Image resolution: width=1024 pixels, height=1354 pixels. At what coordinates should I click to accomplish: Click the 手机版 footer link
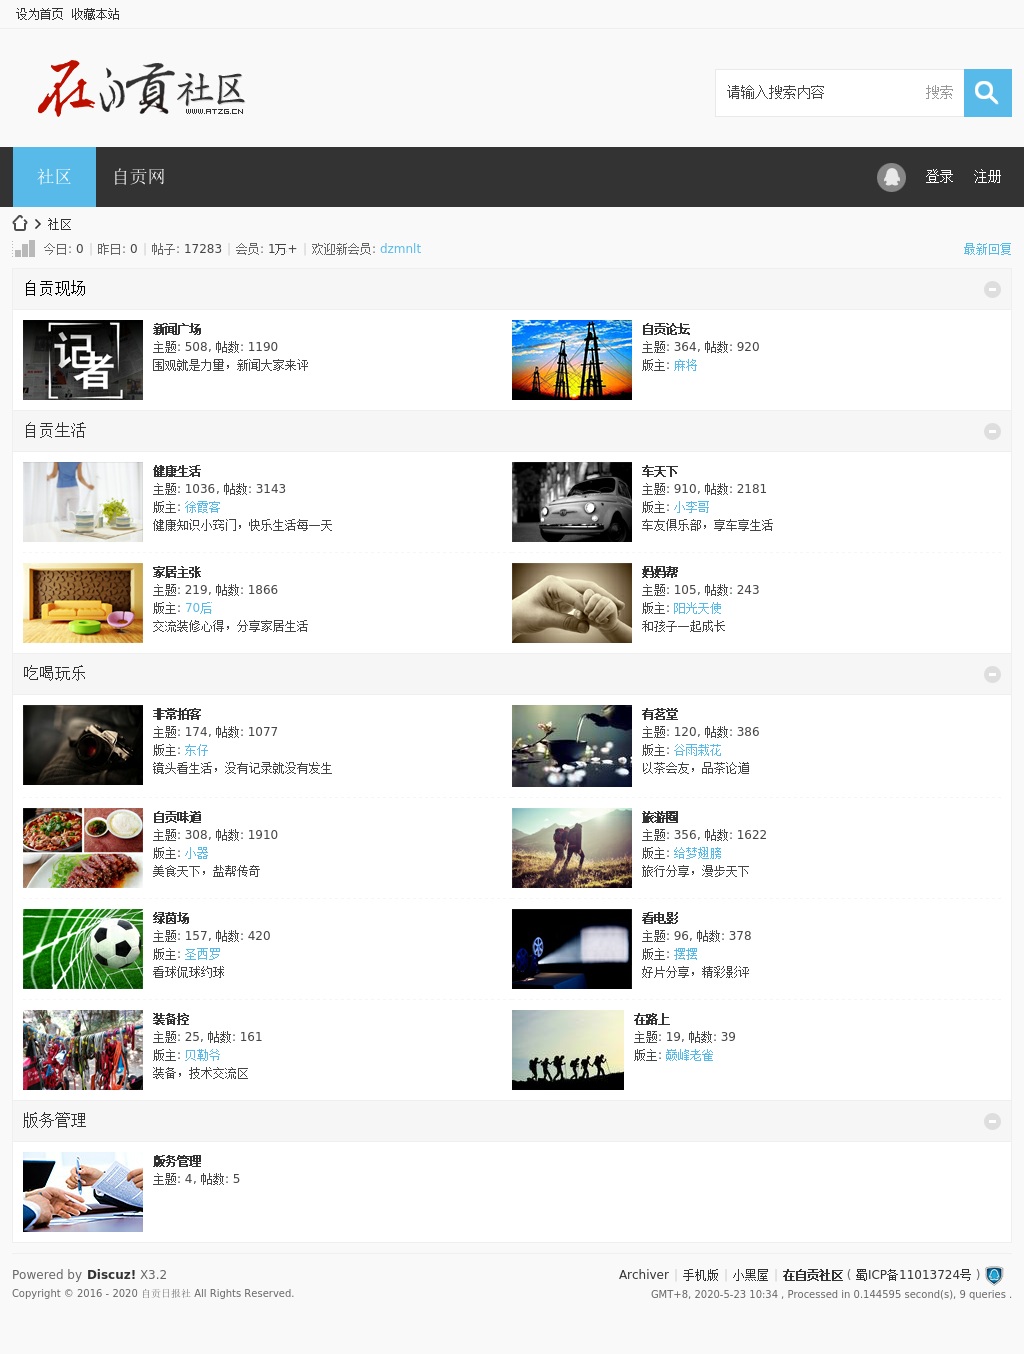pyautogui.click(x=700, y=1275)
